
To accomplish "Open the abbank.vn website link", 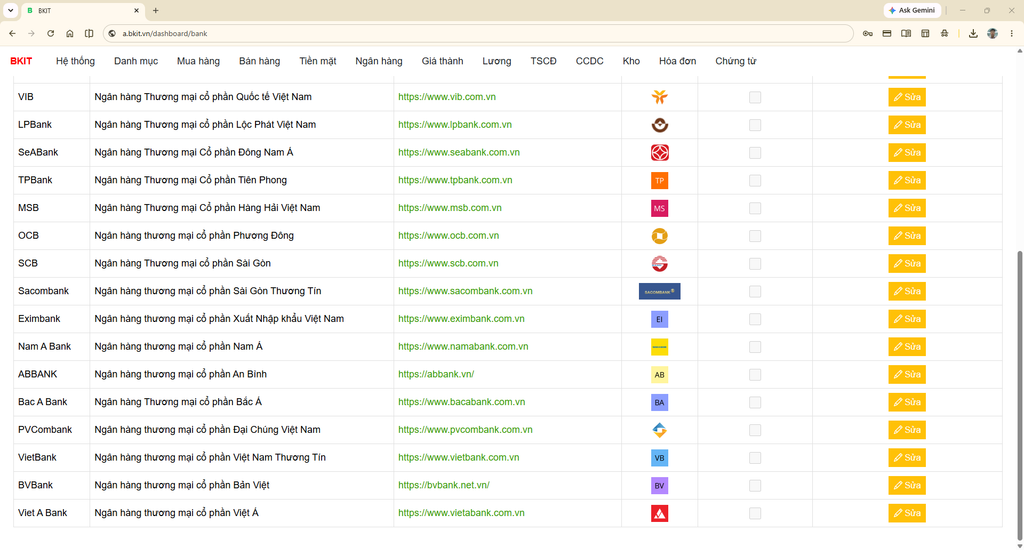I will [x=436, y=374].
